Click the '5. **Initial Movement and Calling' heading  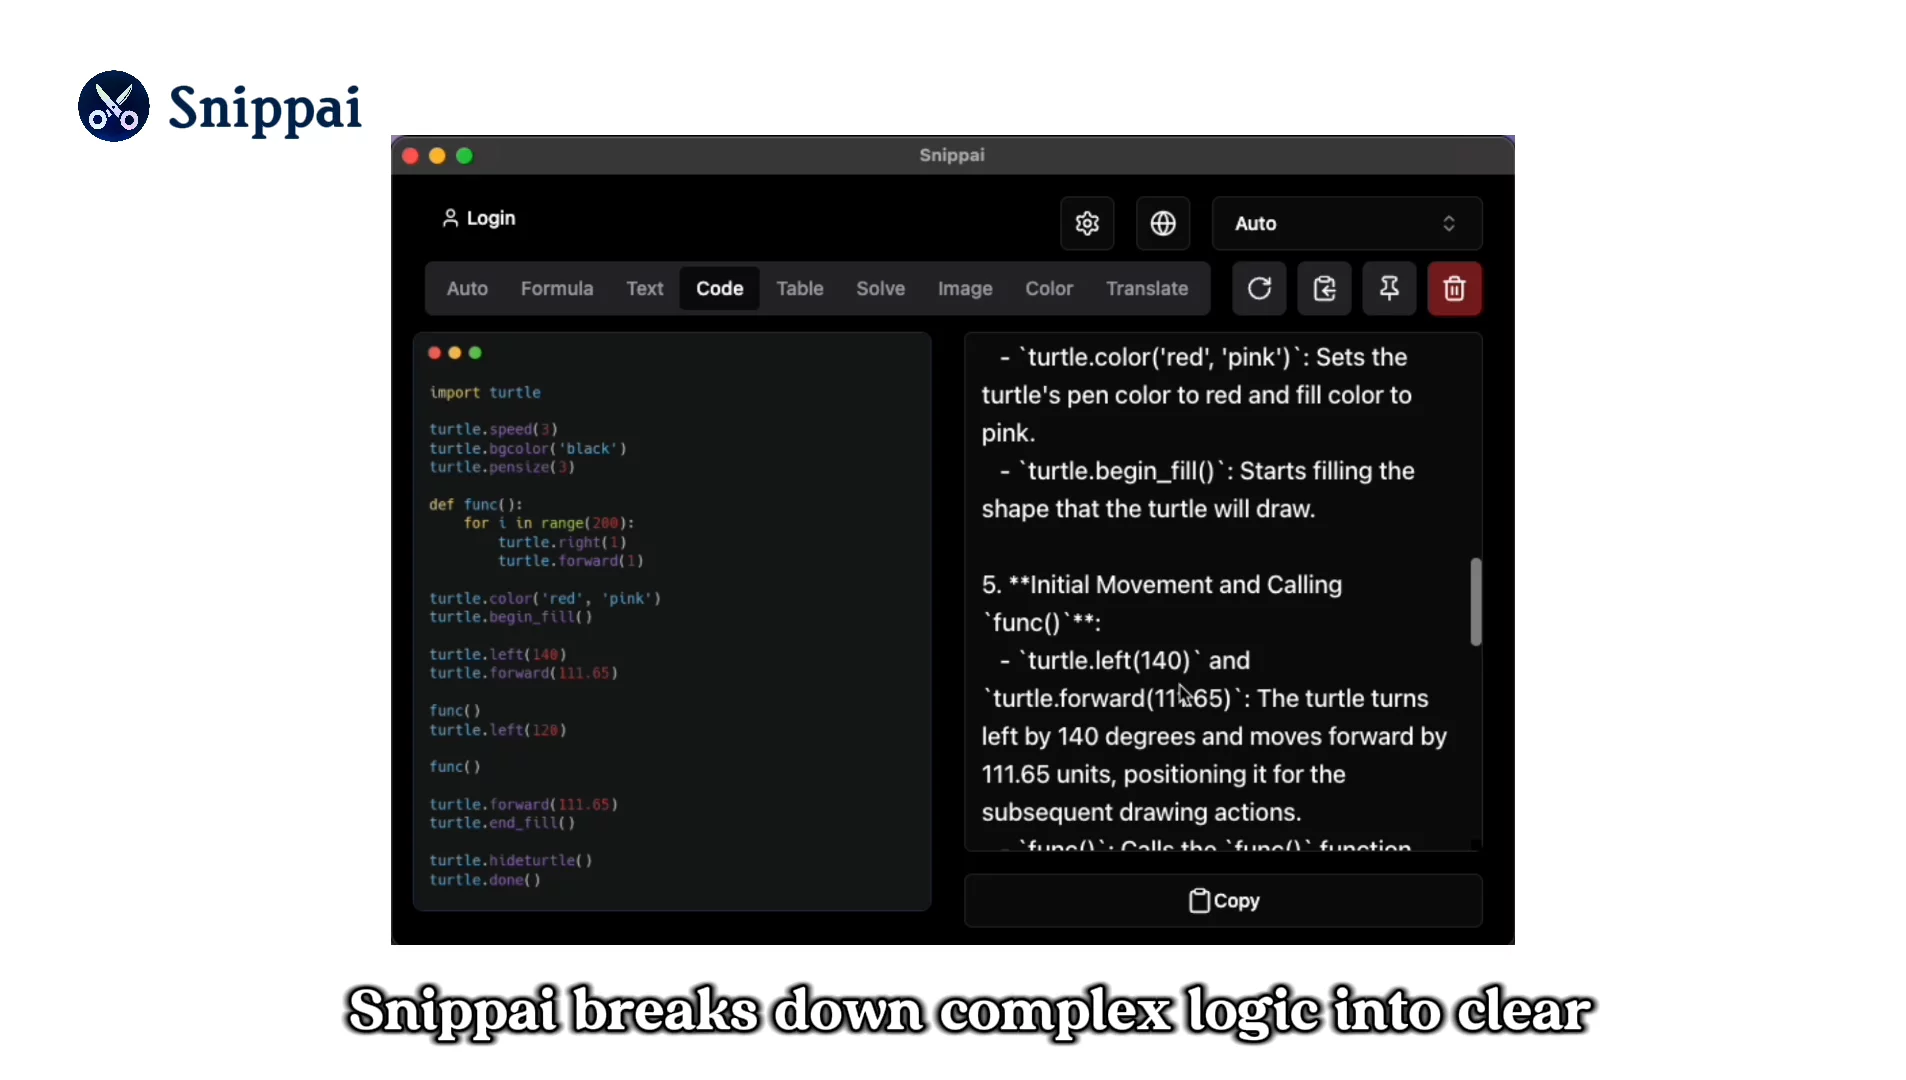[1162, 585]
